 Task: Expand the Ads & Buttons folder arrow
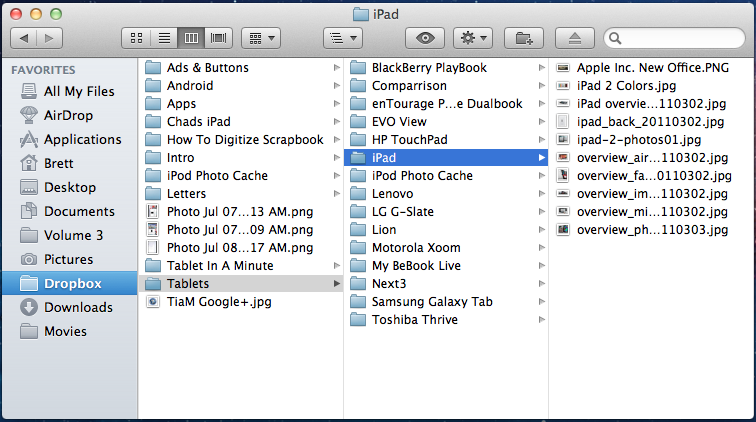point(337,68)
